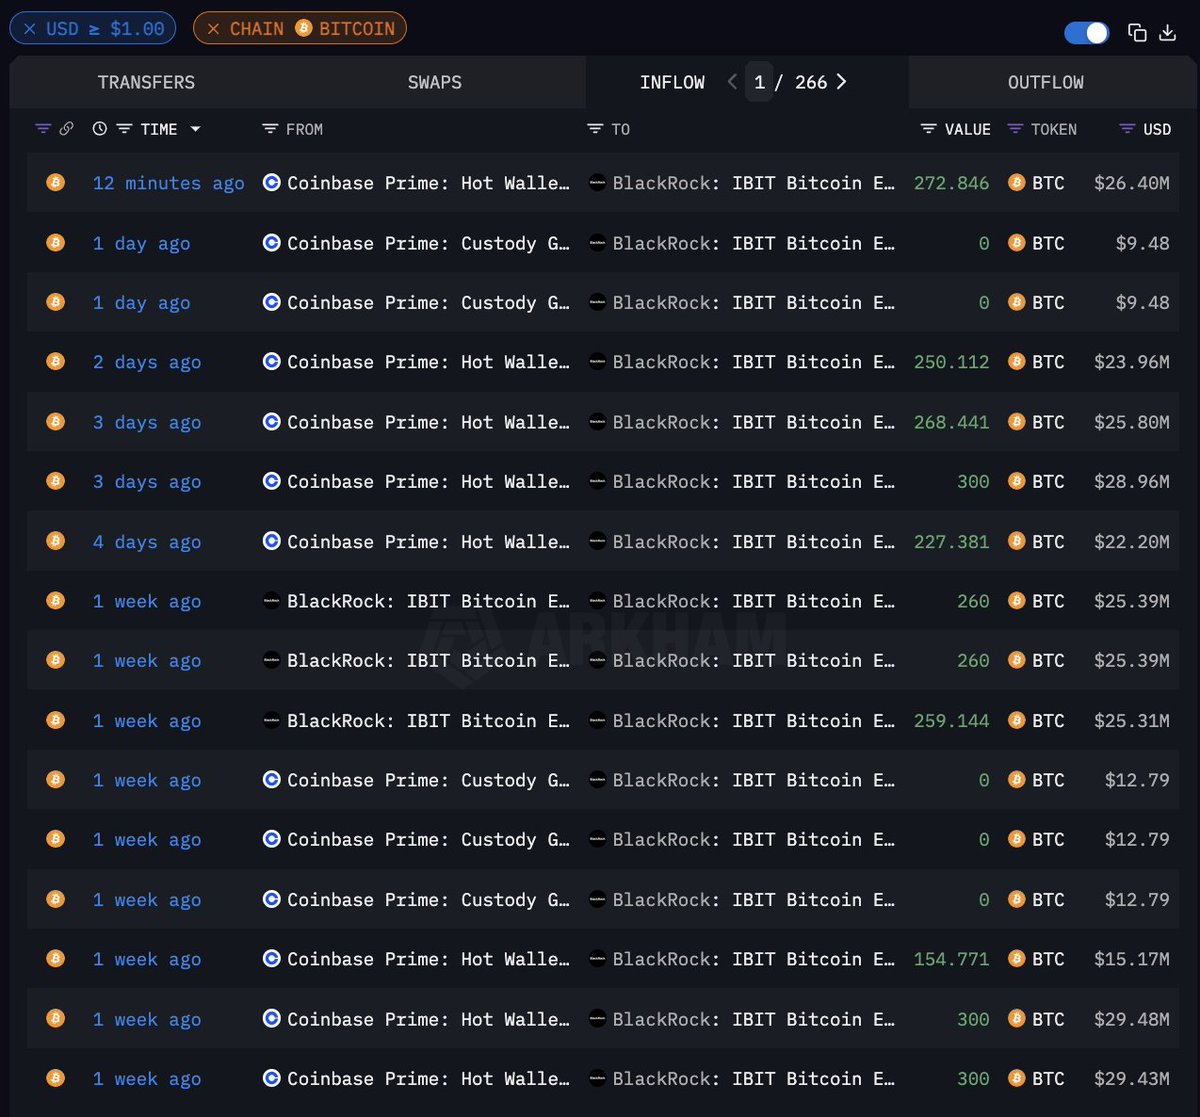Screen dimensions: 1200x1117
Task: Open the TOKEN column filter icon
Action: point(1015,129)
